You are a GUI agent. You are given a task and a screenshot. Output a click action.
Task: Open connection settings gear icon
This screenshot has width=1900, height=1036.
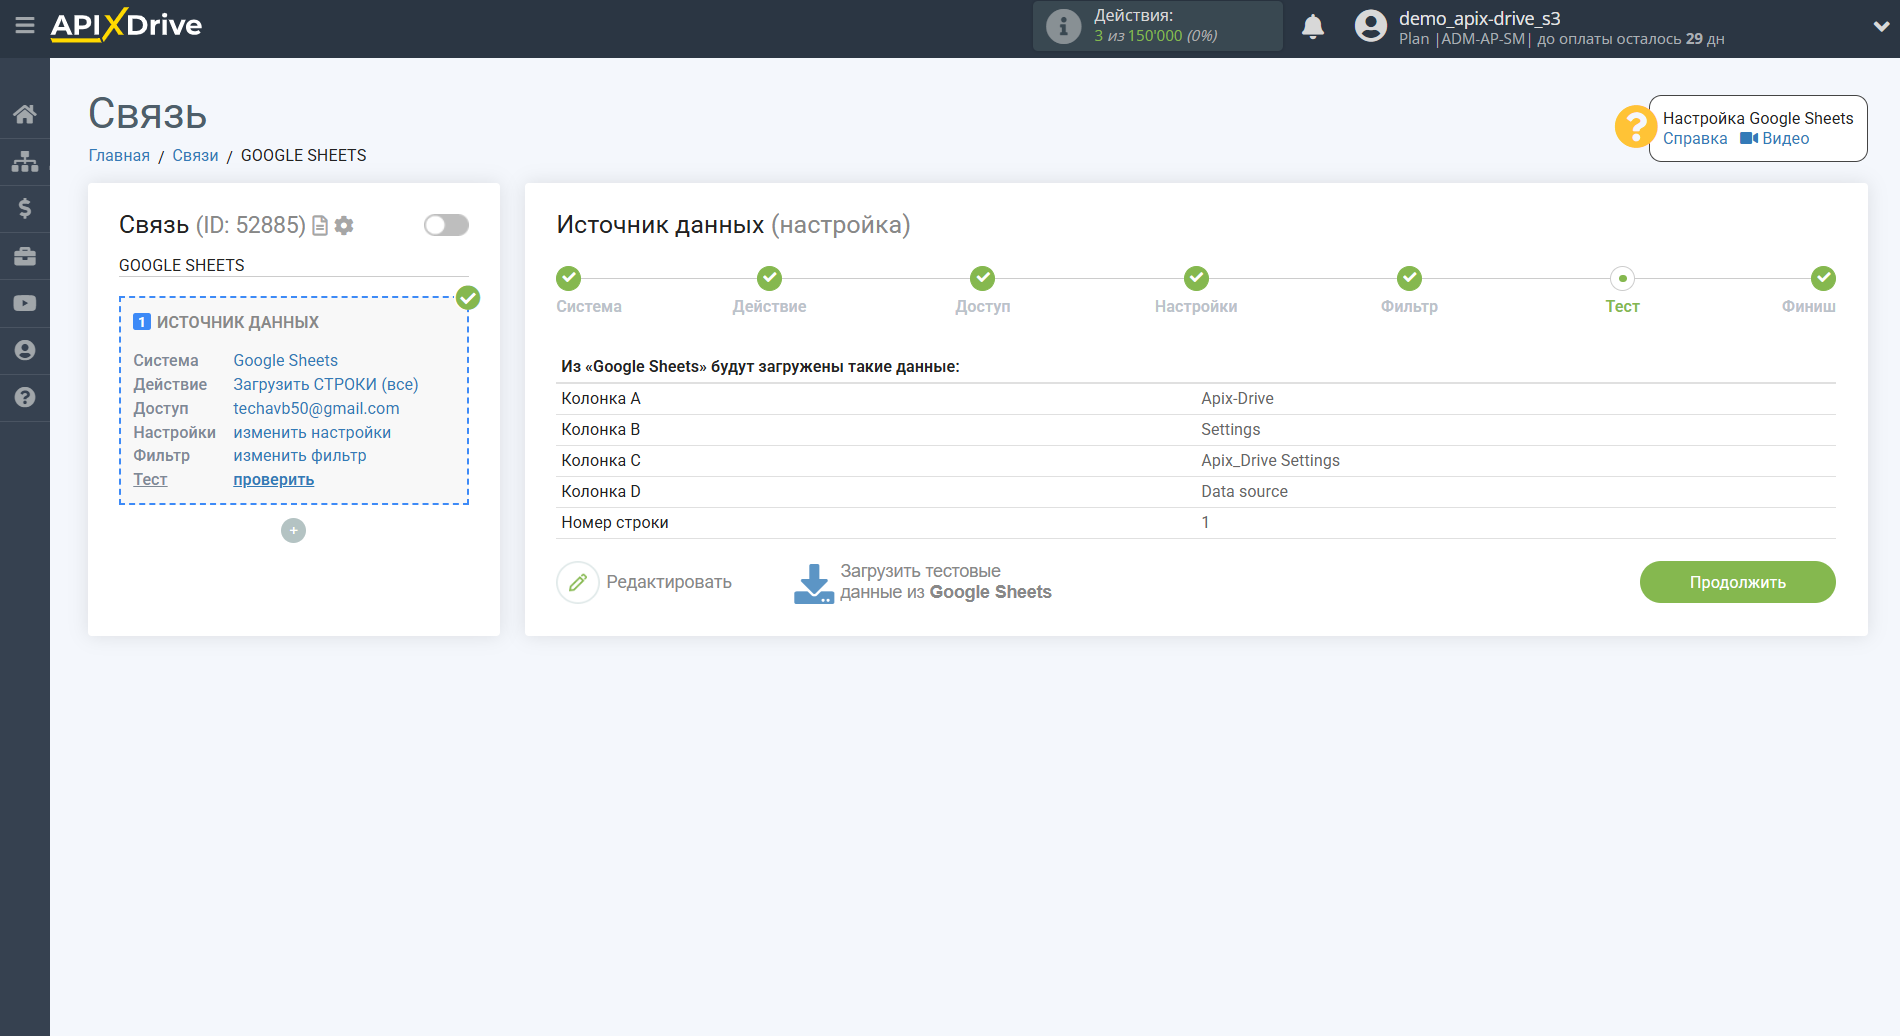tap(344, 226)
